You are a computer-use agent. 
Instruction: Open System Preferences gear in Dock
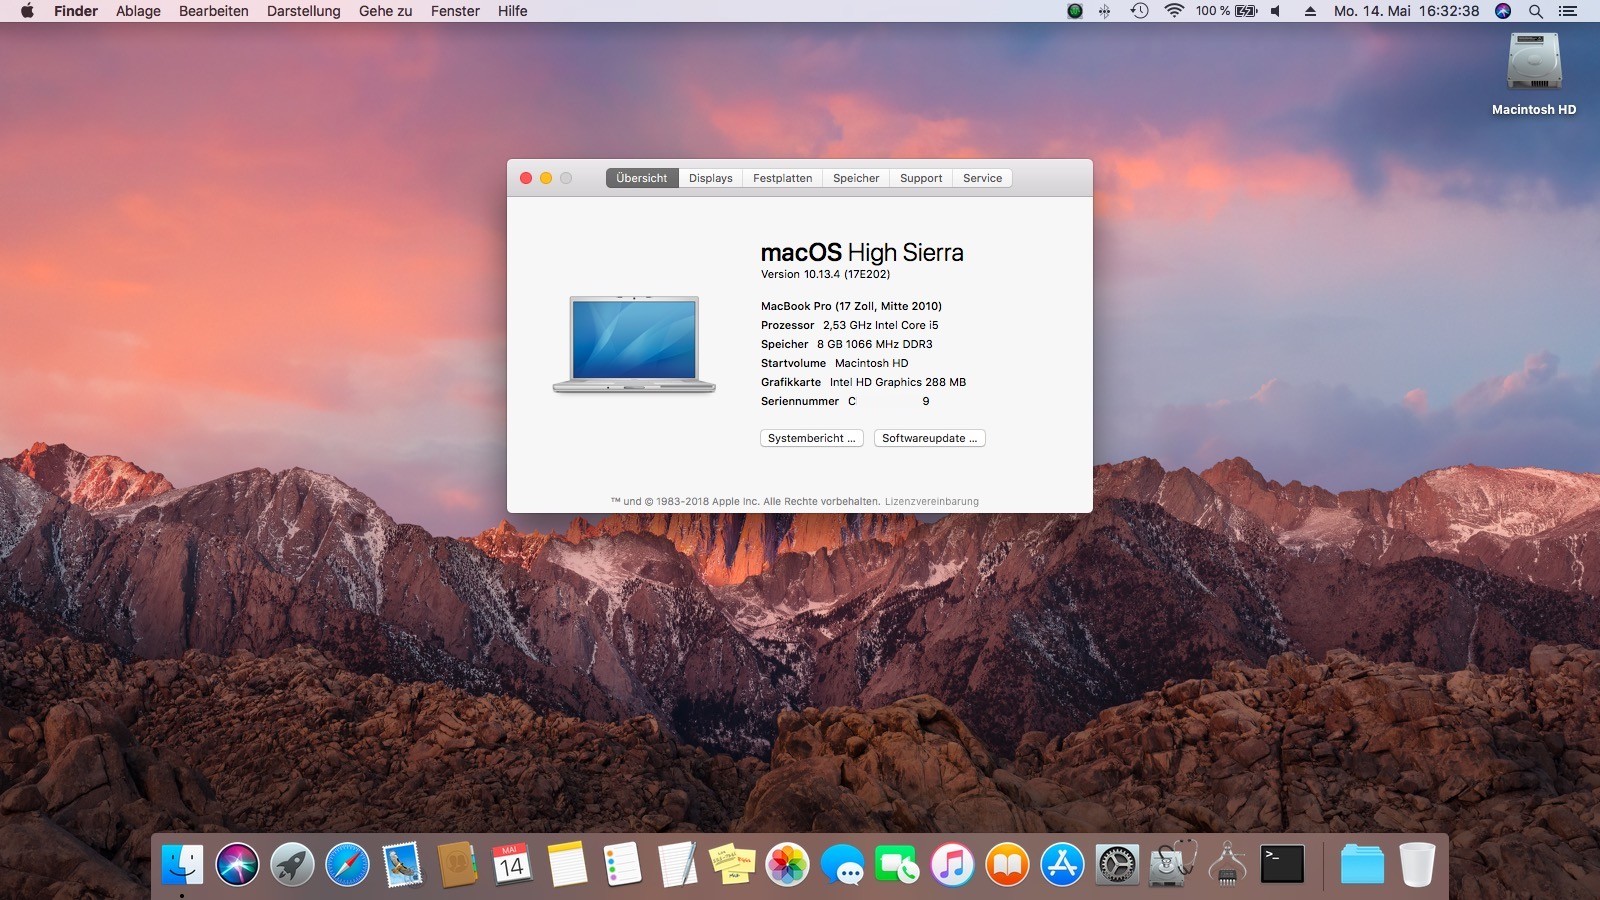click(x=1117, y=864)
